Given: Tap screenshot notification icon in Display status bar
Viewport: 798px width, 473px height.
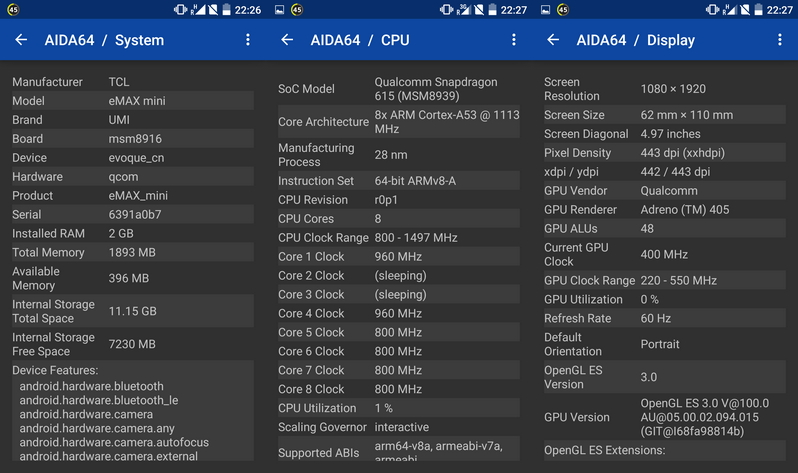Looking at the screenshot, I should [x=546, y=10].
